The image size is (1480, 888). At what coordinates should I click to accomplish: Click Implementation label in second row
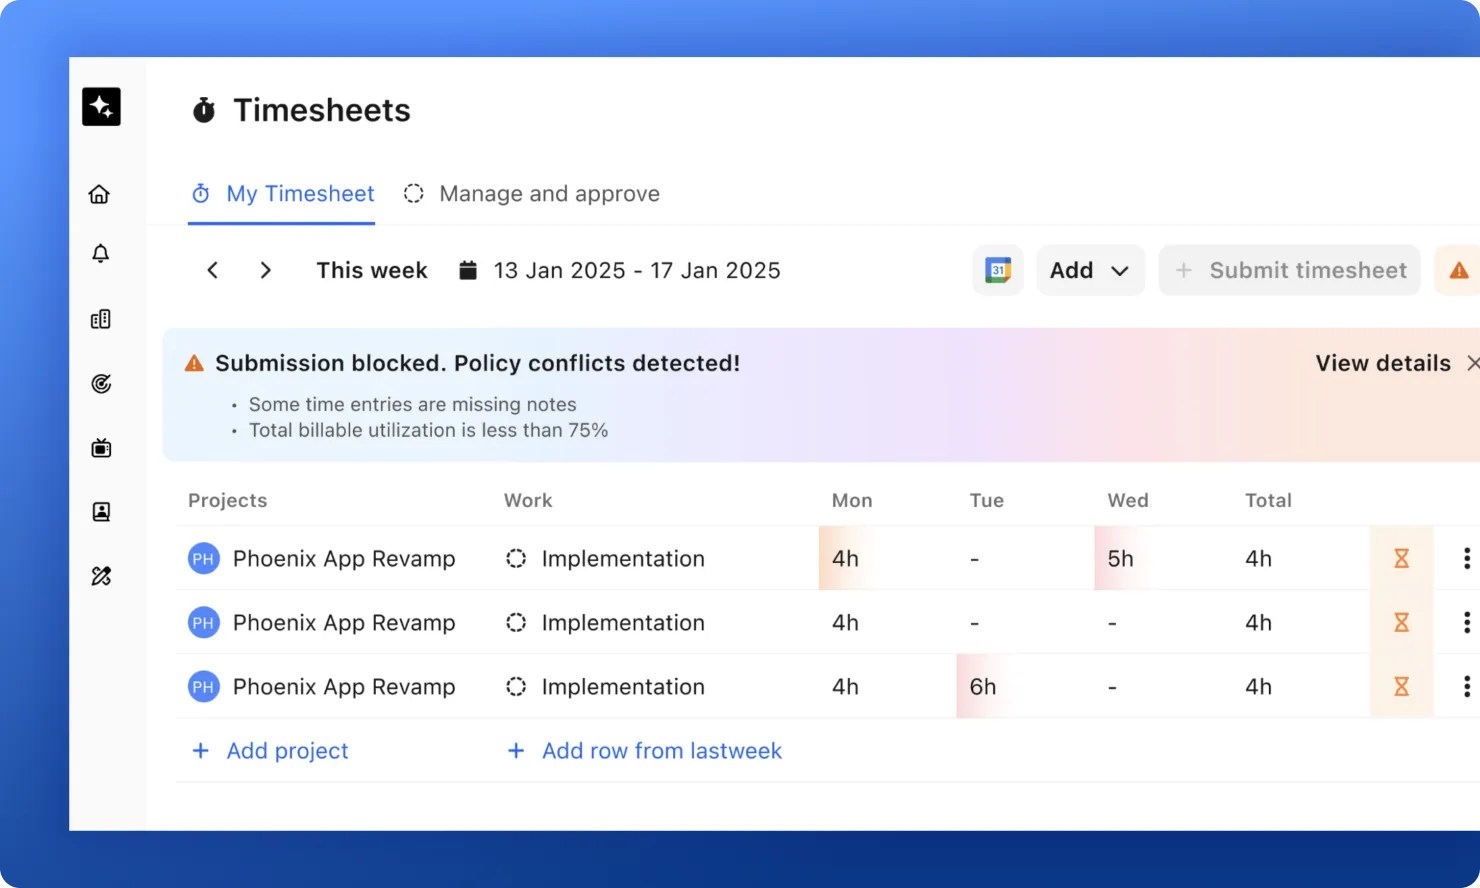pos(623,622)
